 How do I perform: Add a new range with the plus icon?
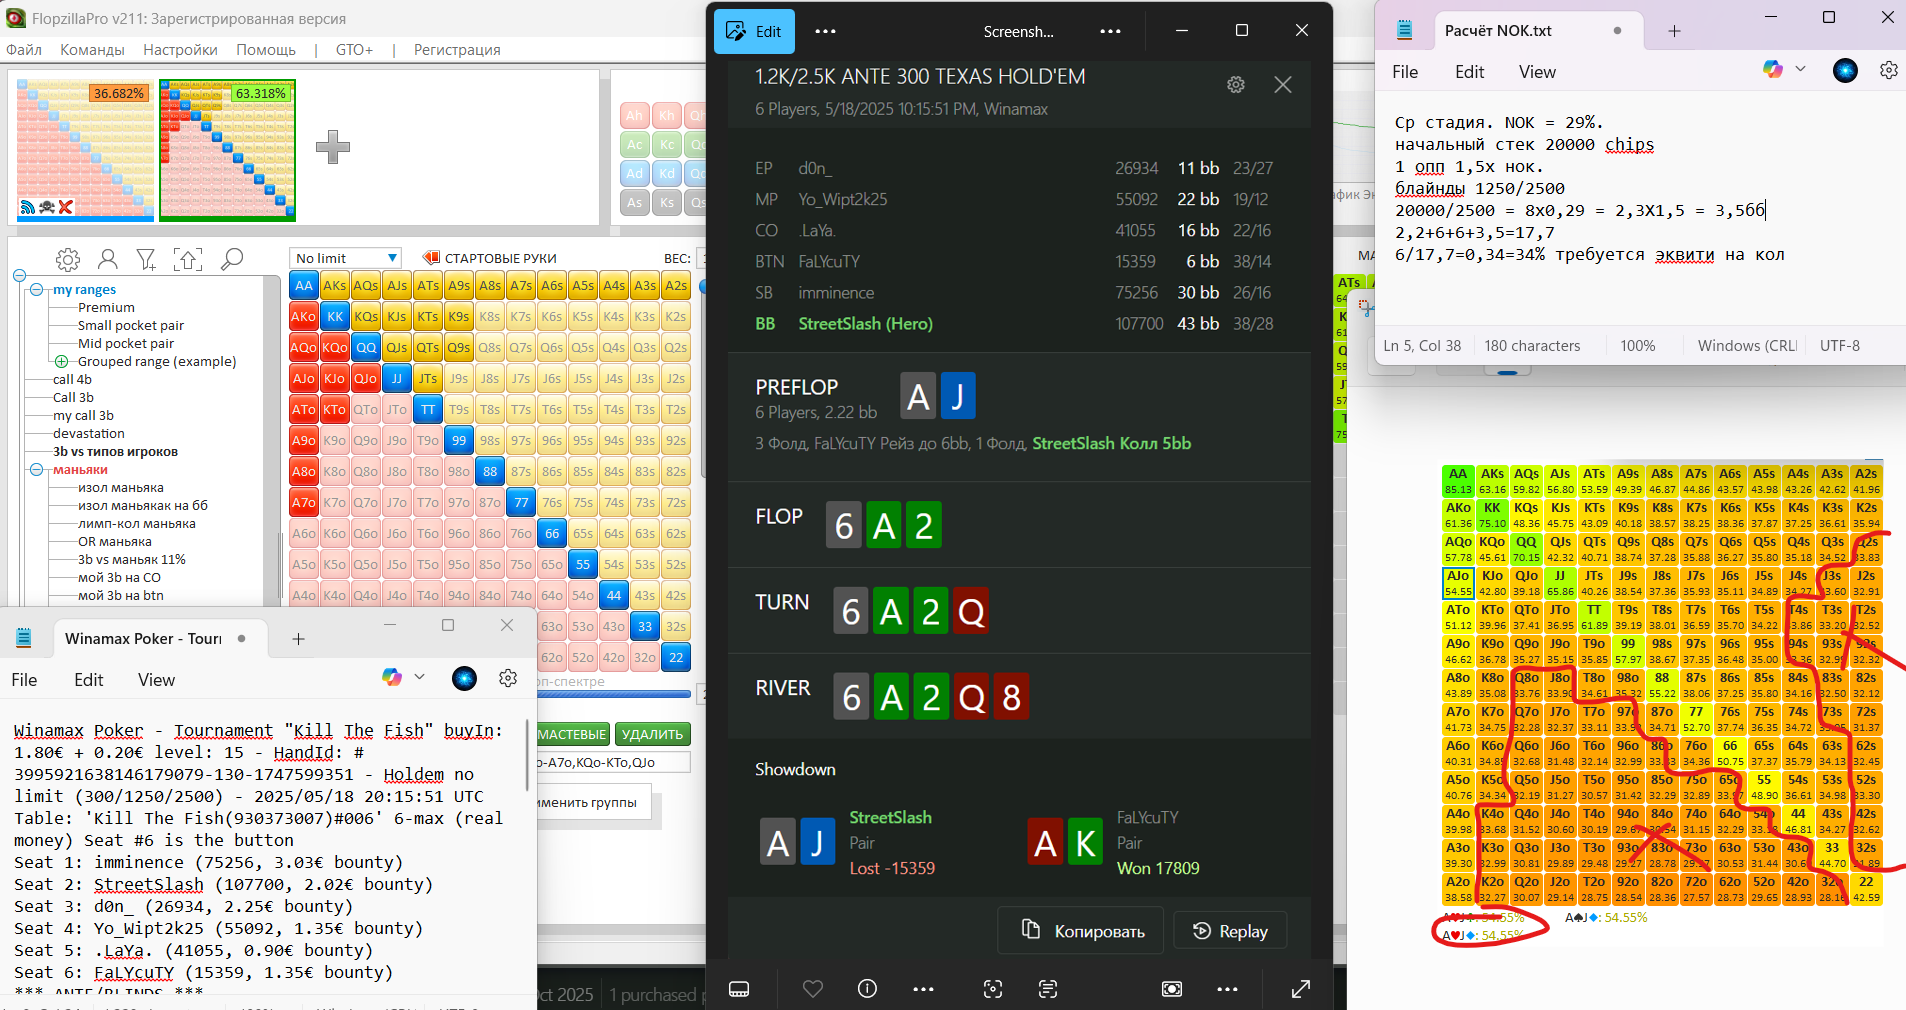333,147
